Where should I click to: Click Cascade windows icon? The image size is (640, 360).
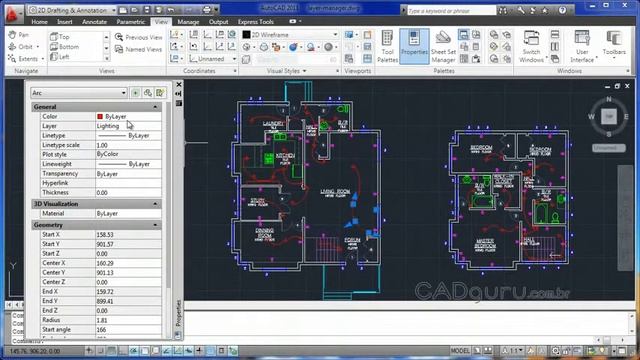point(555,59)
